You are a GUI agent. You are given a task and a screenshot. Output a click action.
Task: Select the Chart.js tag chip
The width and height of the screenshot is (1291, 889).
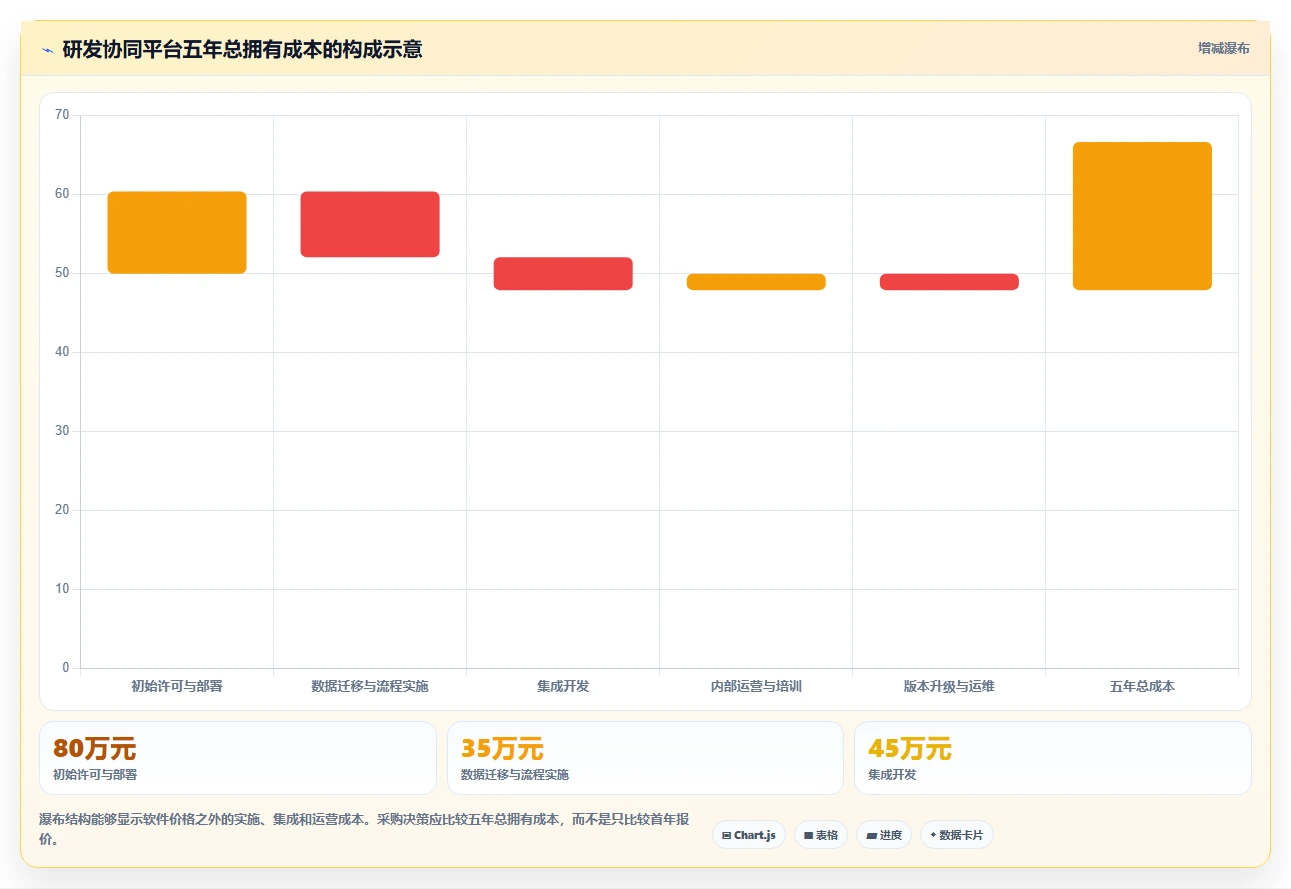click(x=749, y=835)
